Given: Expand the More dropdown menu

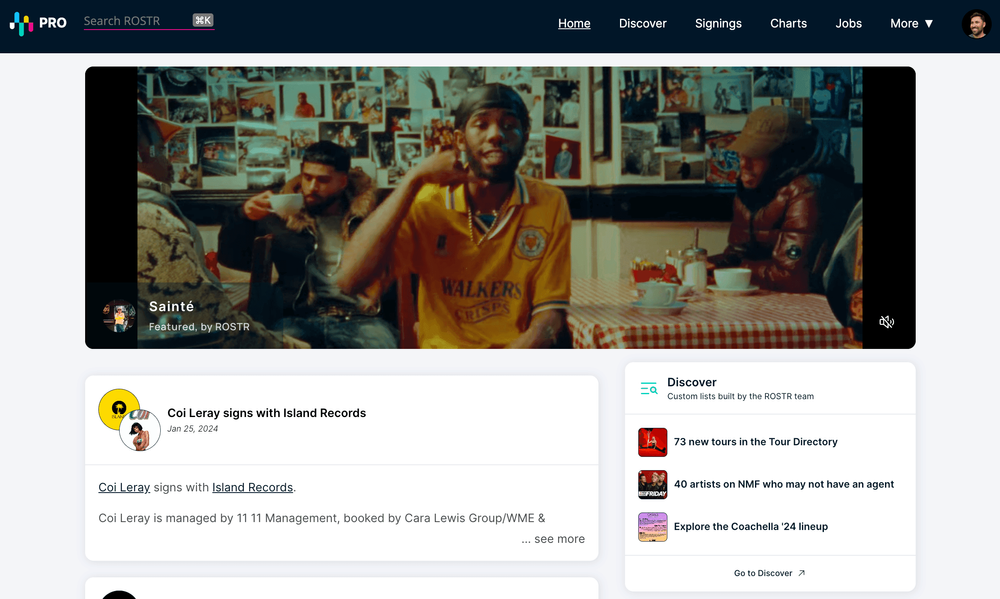Looking at the screenshot, I should pos(911,24).
